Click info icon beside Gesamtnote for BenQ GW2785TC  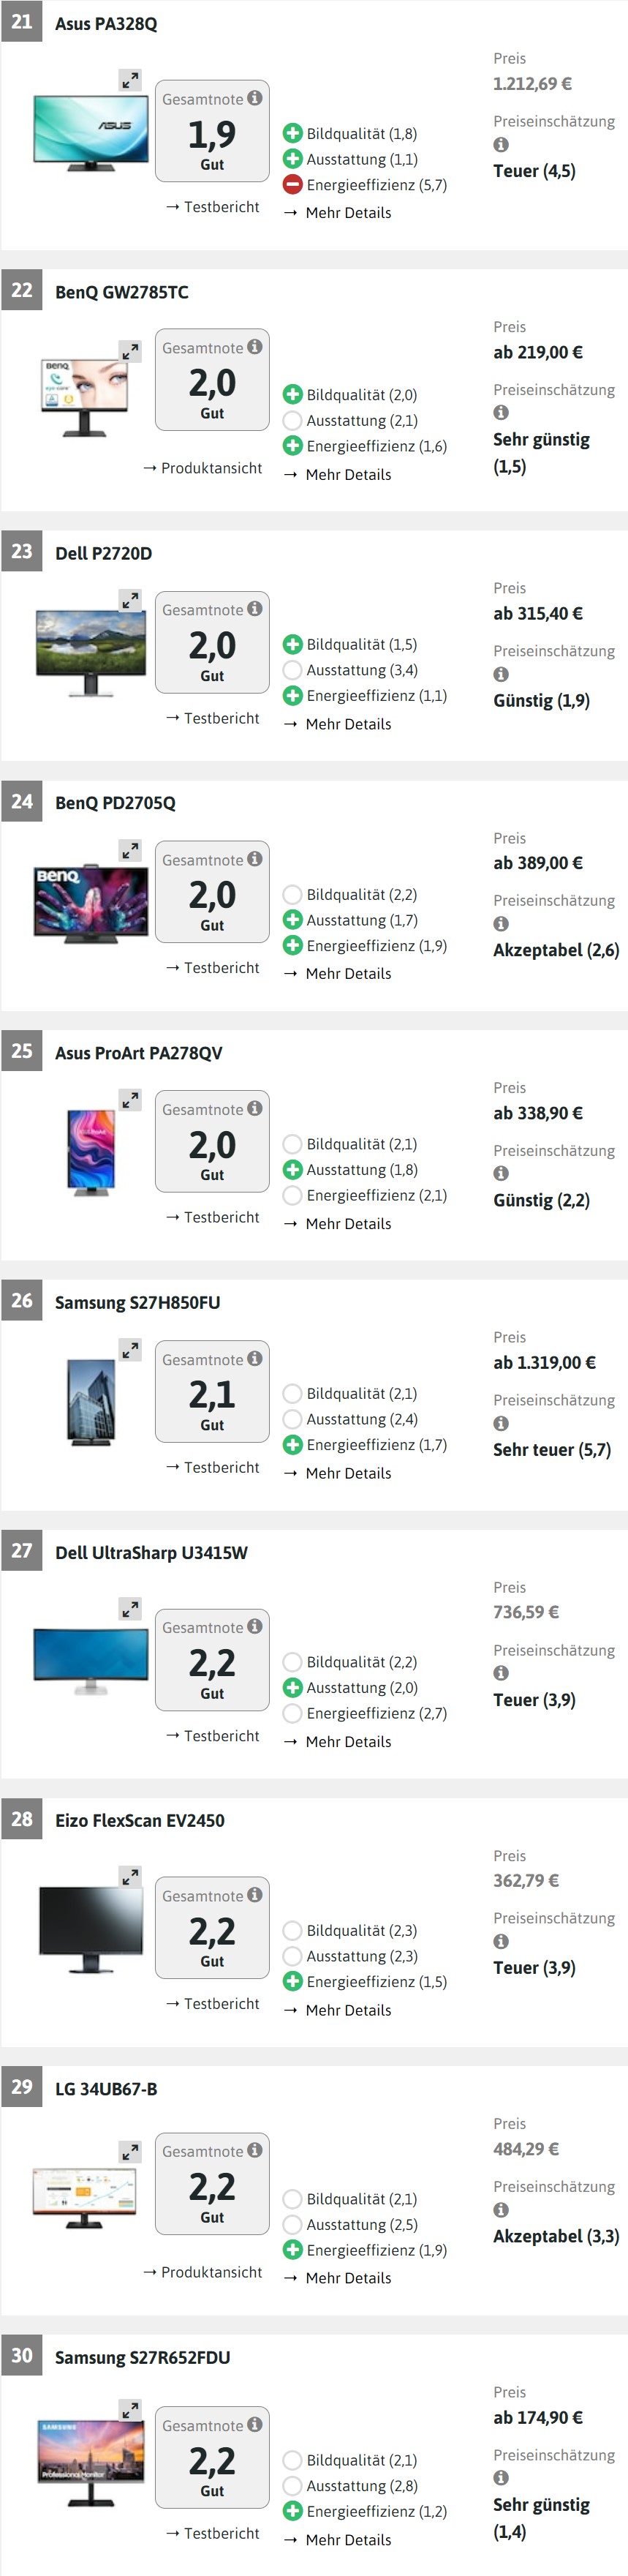(255, 347)
